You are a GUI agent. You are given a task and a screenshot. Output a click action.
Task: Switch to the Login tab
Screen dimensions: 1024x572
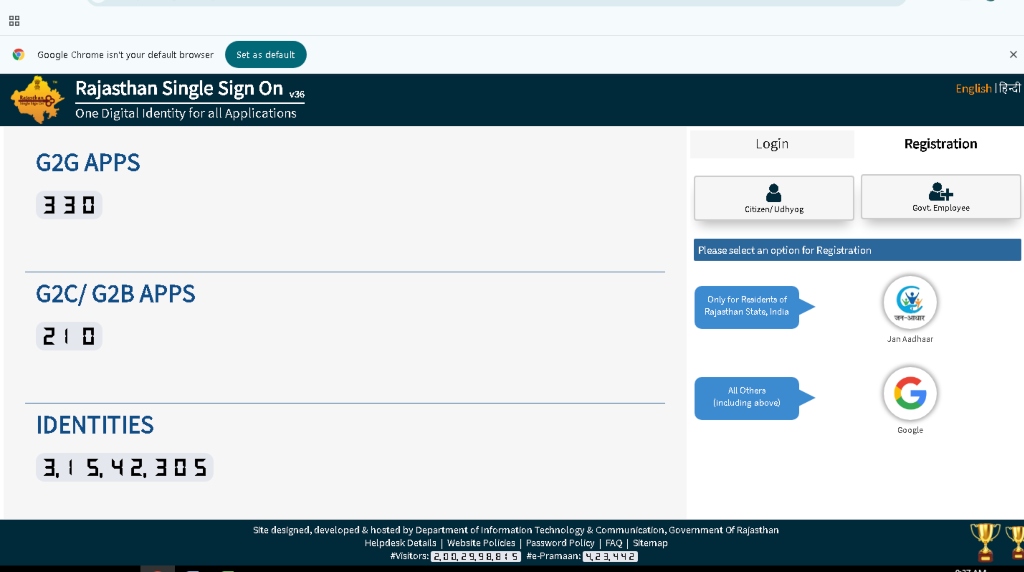pos(772,144)
